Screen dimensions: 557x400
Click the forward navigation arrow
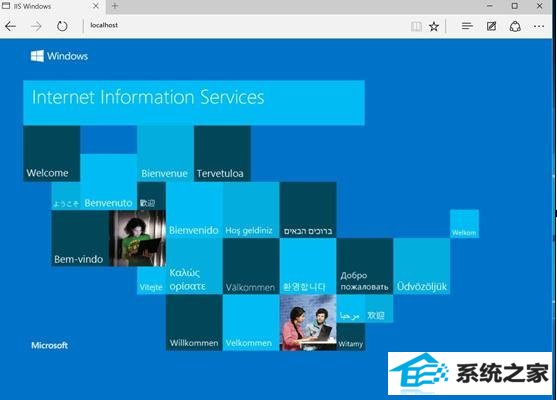coord(36,26)
